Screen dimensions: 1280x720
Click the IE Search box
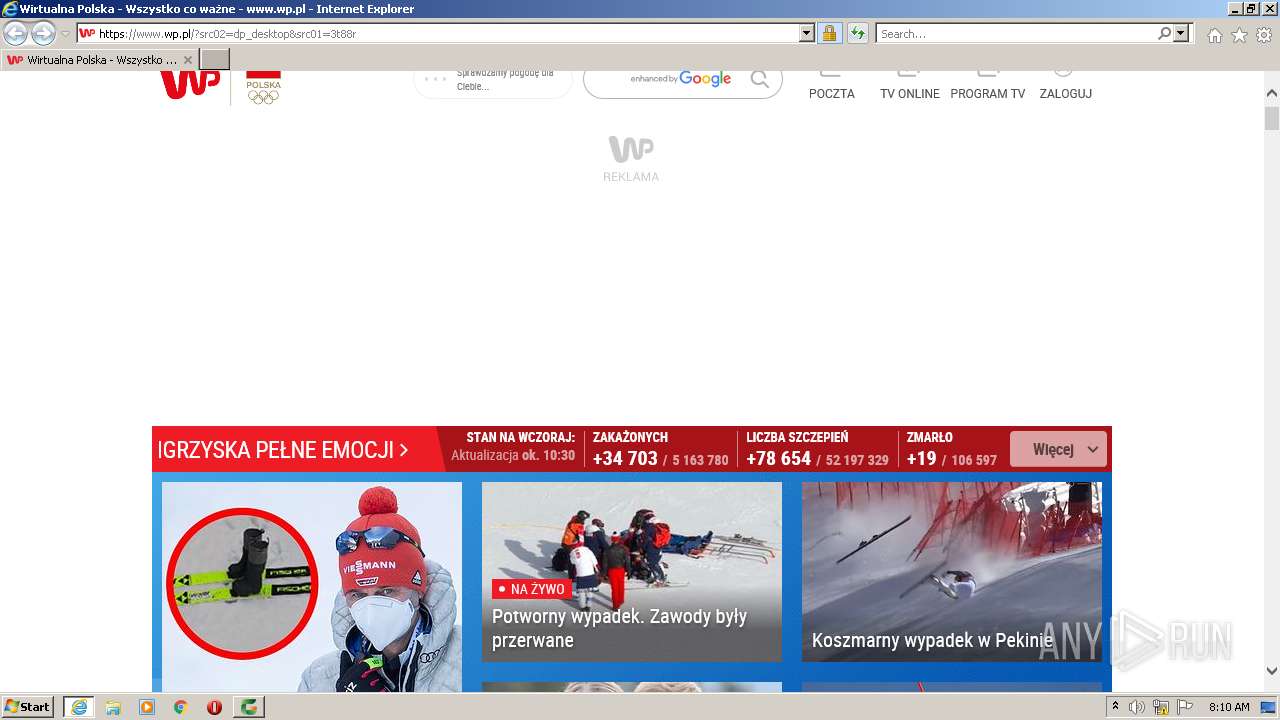coord(1016,33)
